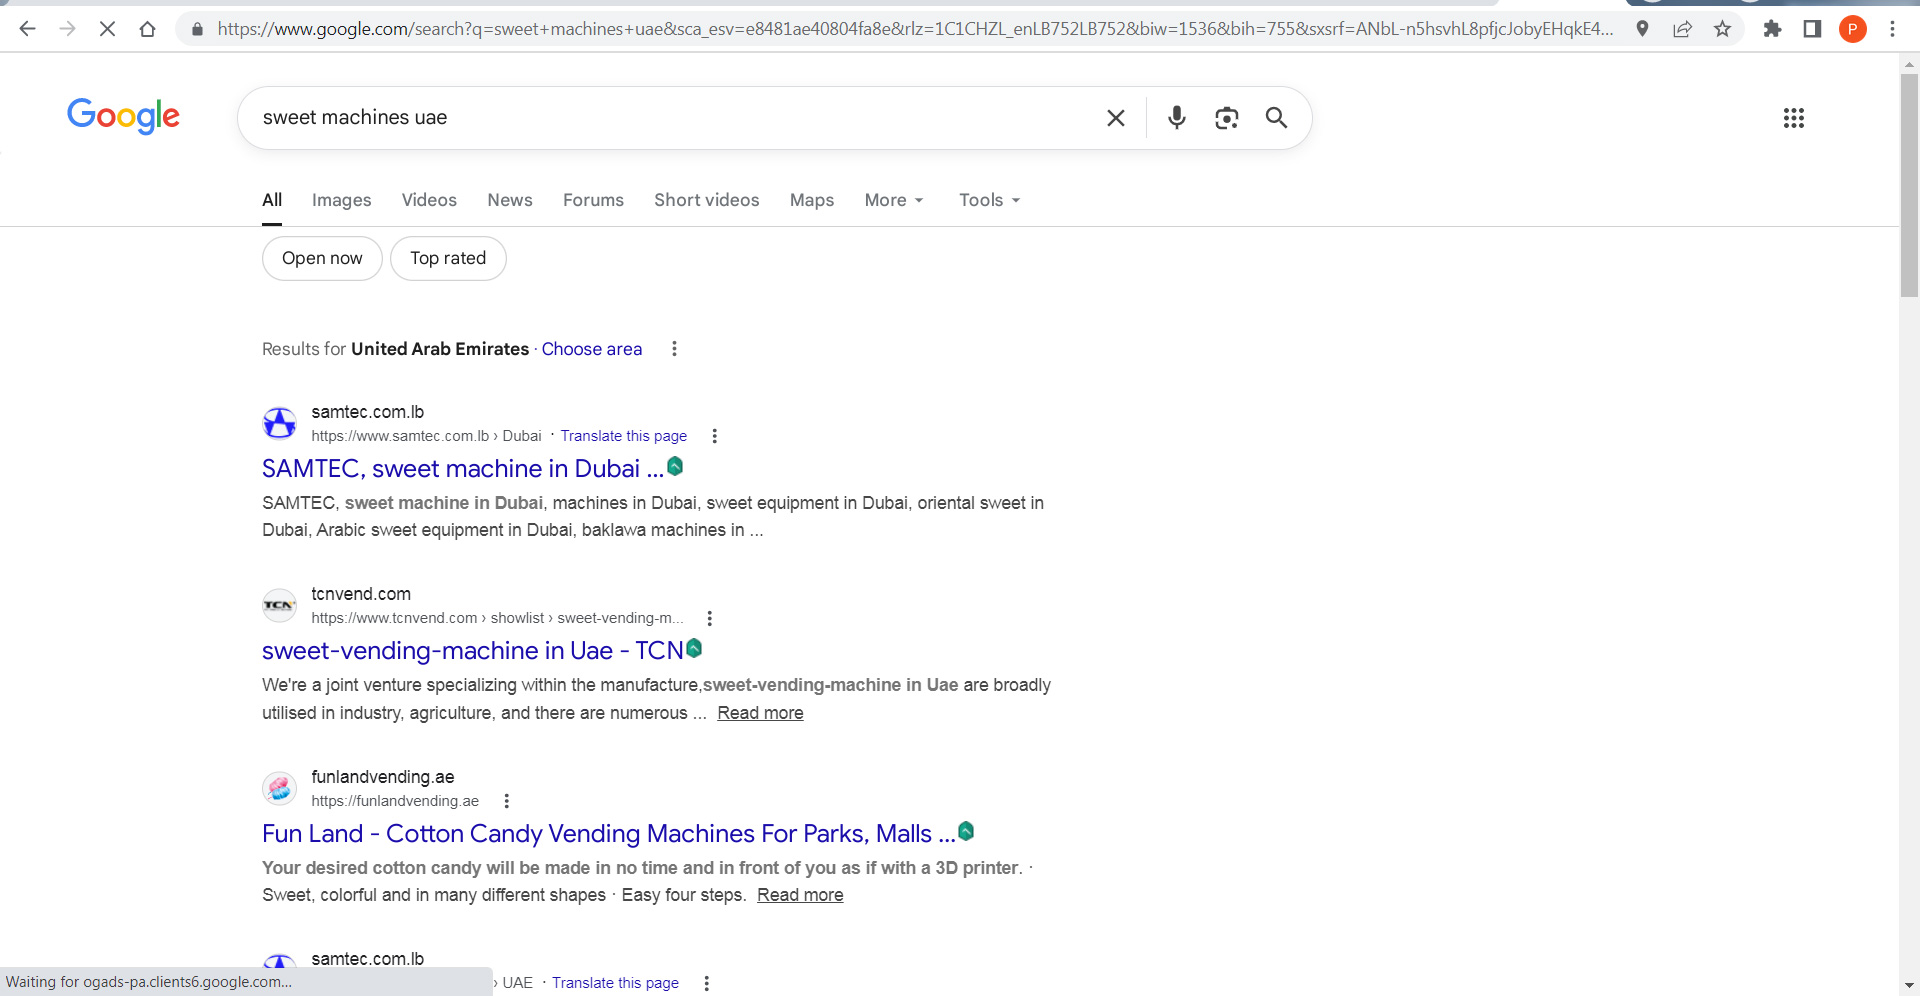Click the Google logo
The image size is (1920, 996).
coord(124,116)
